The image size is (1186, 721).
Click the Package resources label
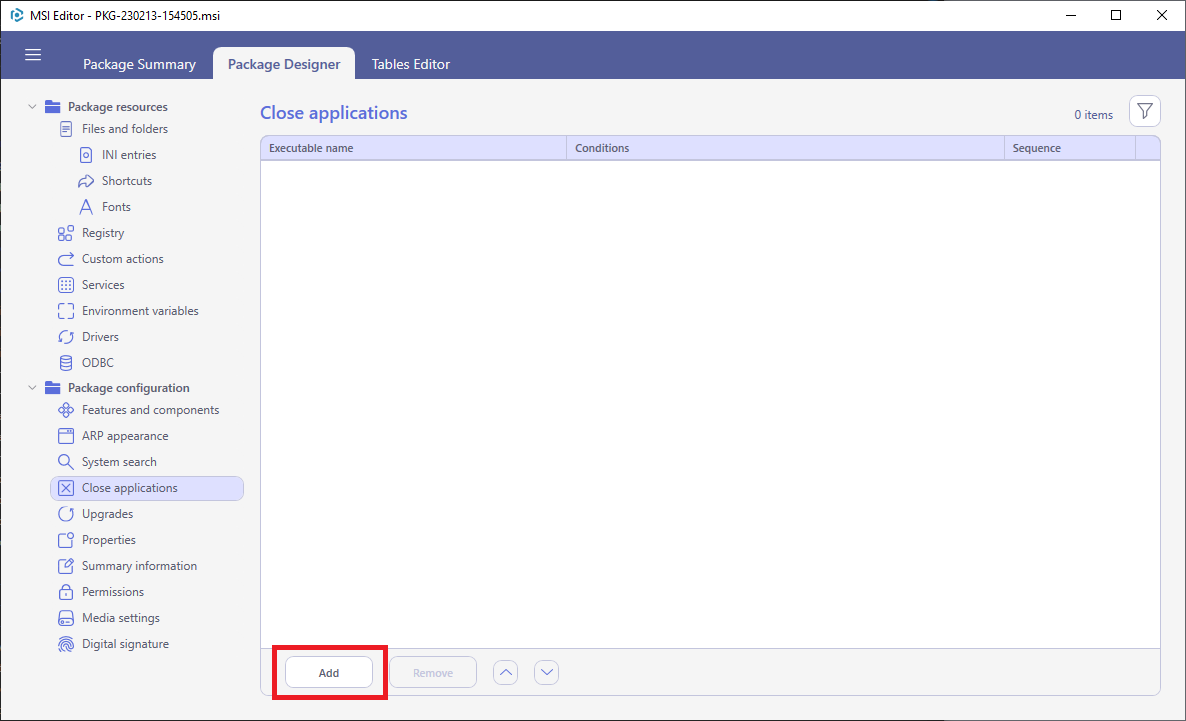(x=118, y=107)
